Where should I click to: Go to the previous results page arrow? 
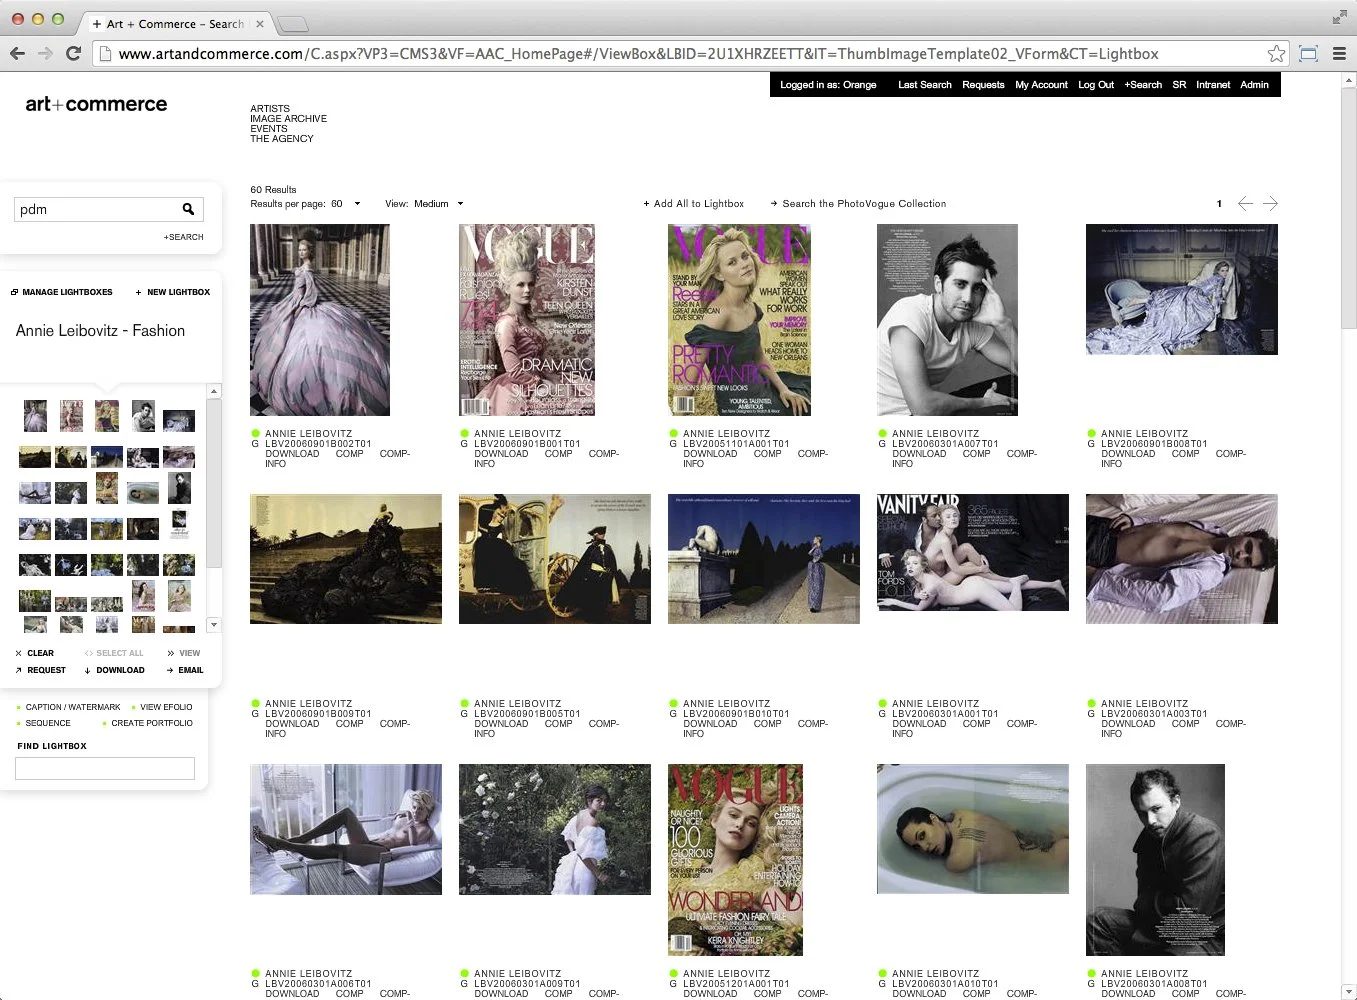[x=1245, y=203]
